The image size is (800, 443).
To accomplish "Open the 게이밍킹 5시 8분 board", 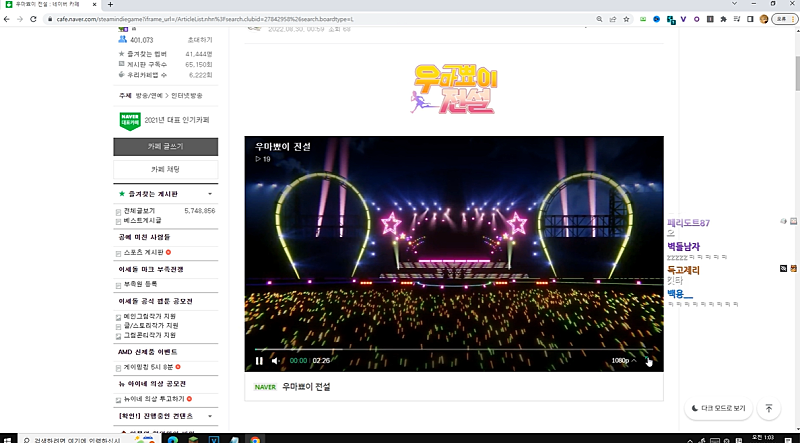I will 148,367.
